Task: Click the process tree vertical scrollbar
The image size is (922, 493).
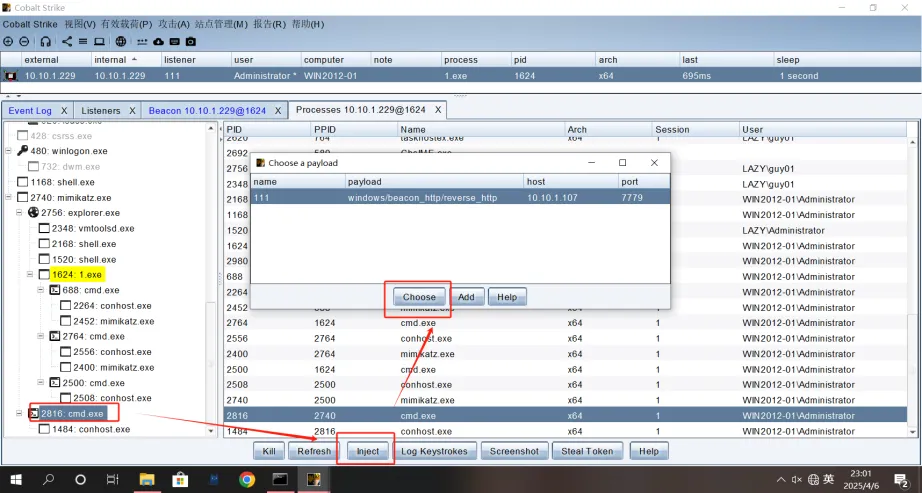Action: click(x=211, y=279)
